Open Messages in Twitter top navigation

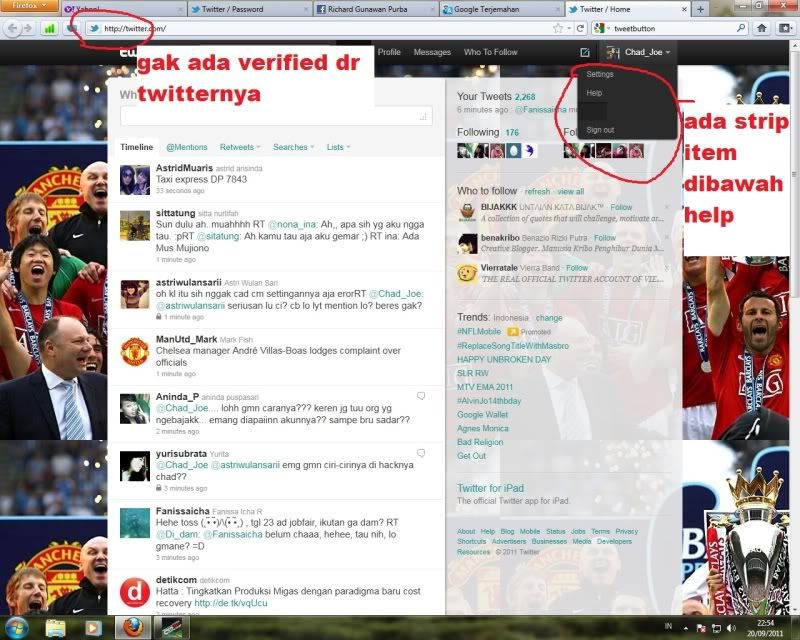pos(432,52)
